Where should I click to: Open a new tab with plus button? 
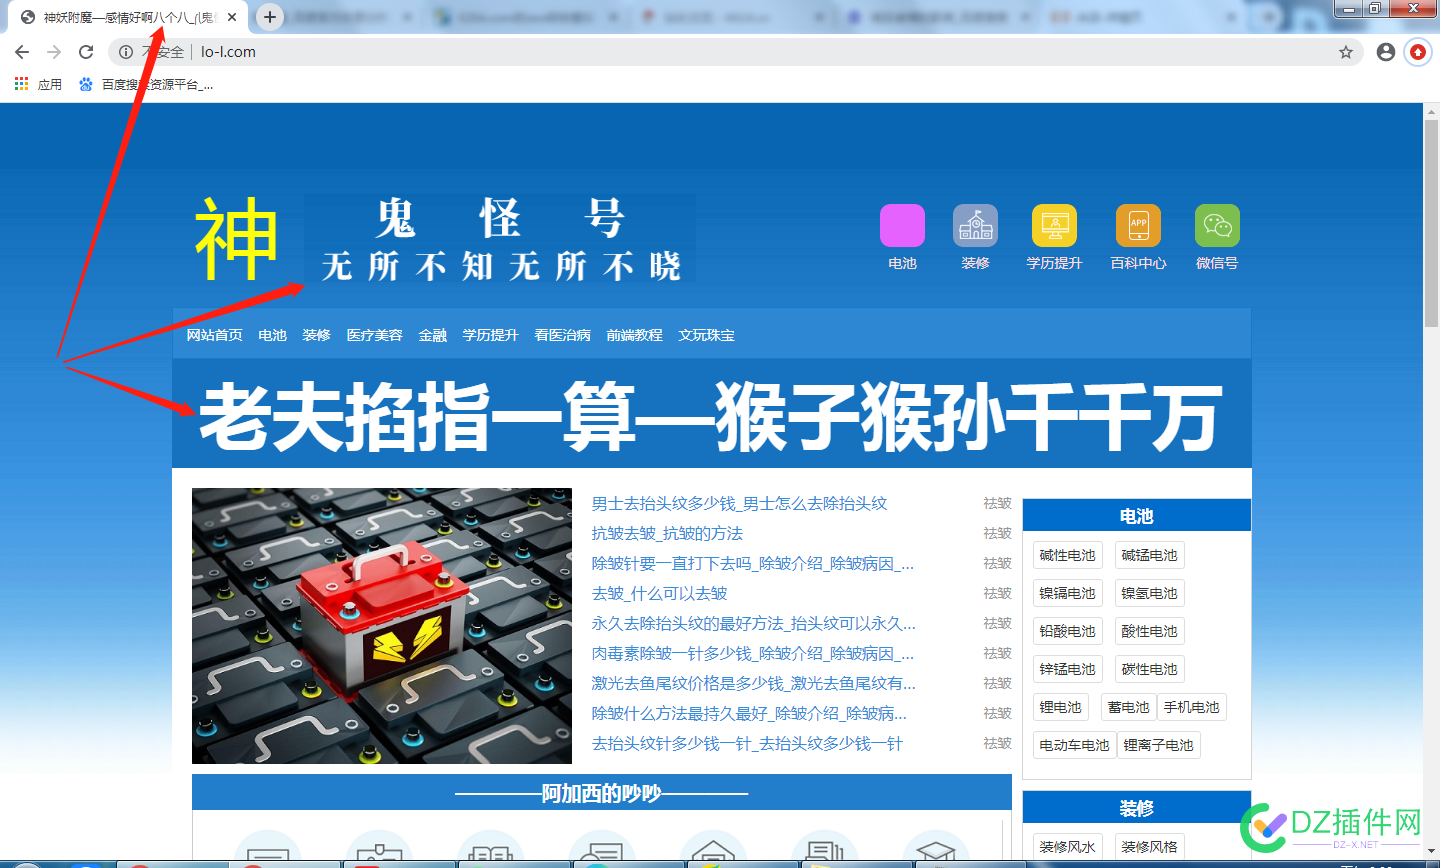tap(270, 17)
